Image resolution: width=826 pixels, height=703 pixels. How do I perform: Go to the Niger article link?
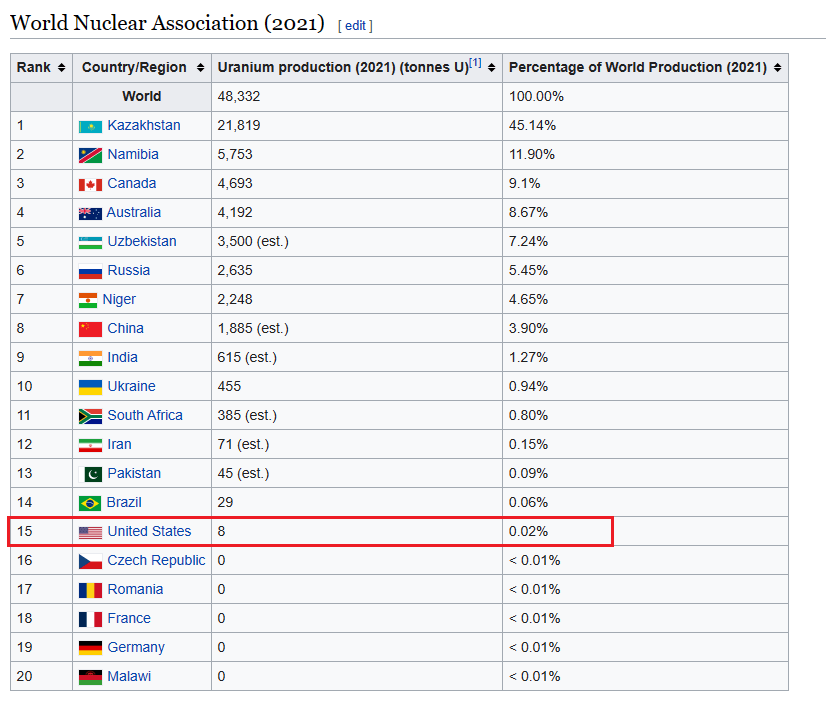pos(119,299)
